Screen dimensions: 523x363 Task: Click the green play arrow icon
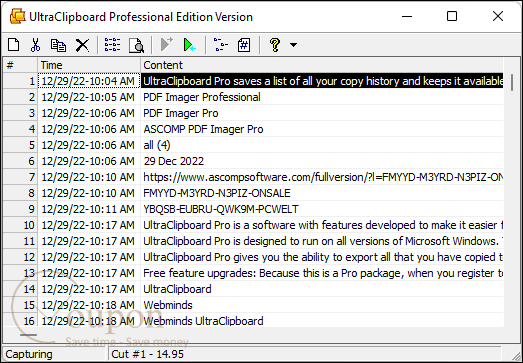point(189,45)
